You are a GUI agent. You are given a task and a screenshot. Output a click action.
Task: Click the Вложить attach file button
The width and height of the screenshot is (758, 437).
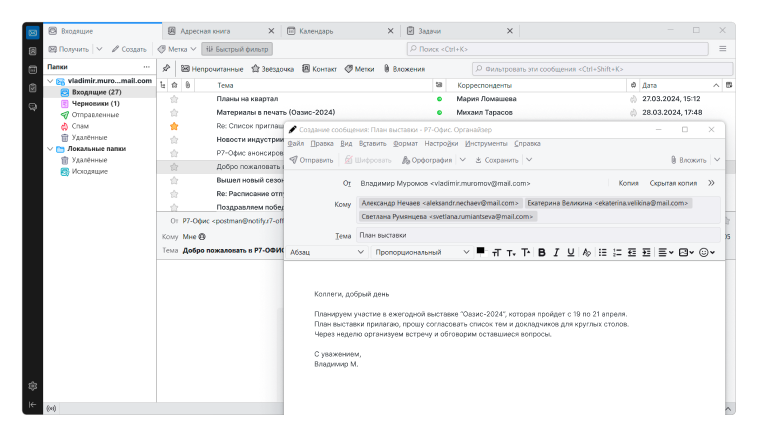point(688,160)
